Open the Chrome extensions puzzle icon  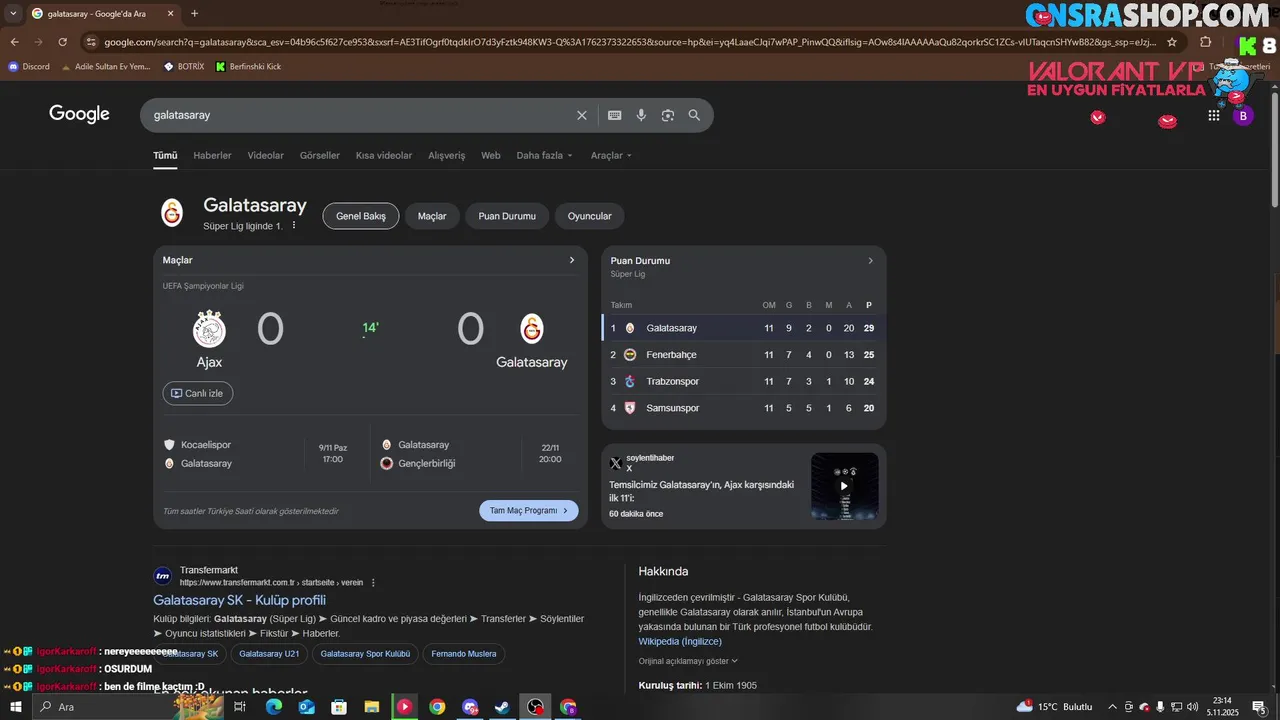click(1205, 42)
